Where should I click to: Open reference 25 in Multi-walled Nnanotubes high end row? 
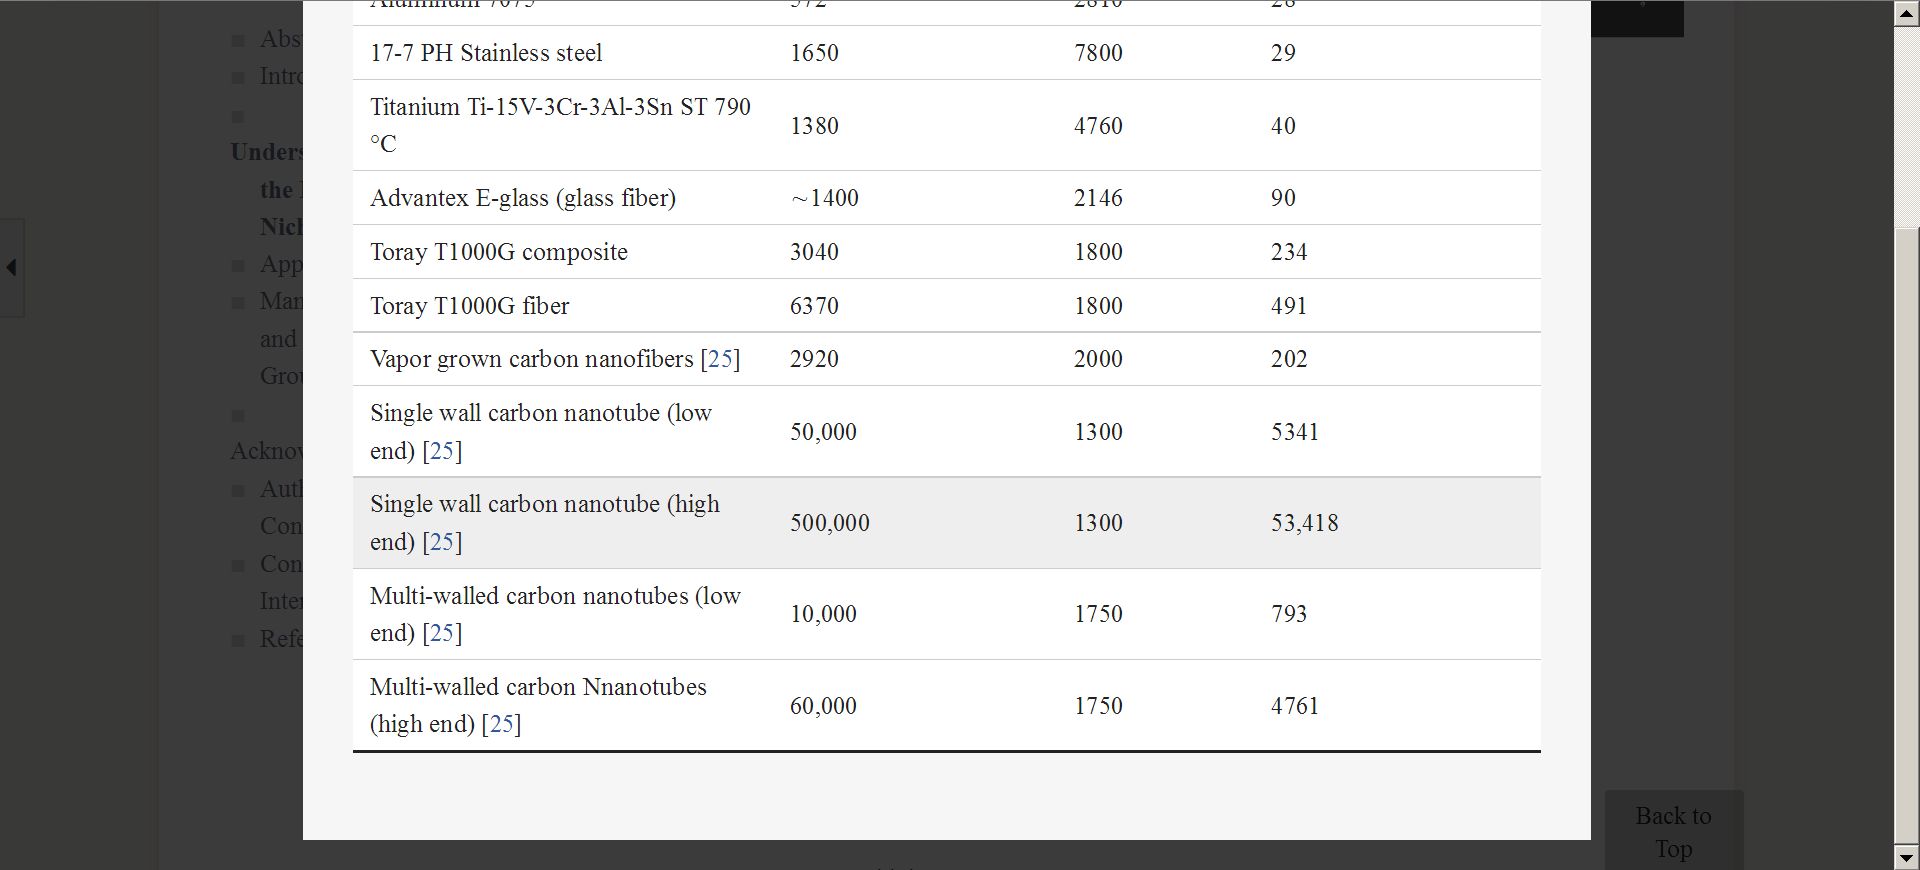coord(501,724)
